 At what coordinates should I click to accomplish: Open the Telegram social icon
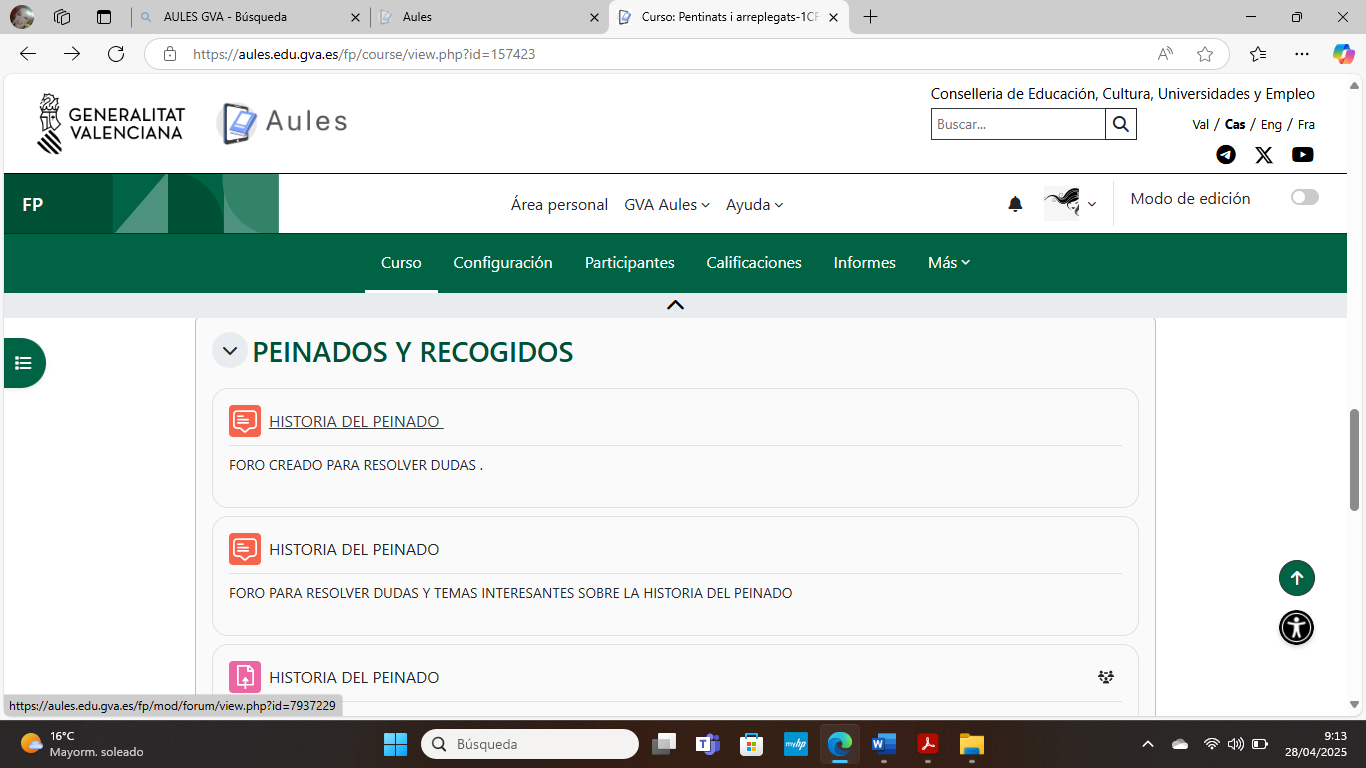point(1225,155)
